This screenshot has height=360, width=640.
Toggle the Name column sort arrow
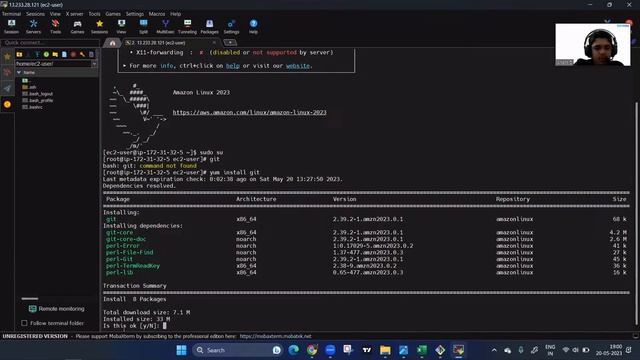point(19,72)
